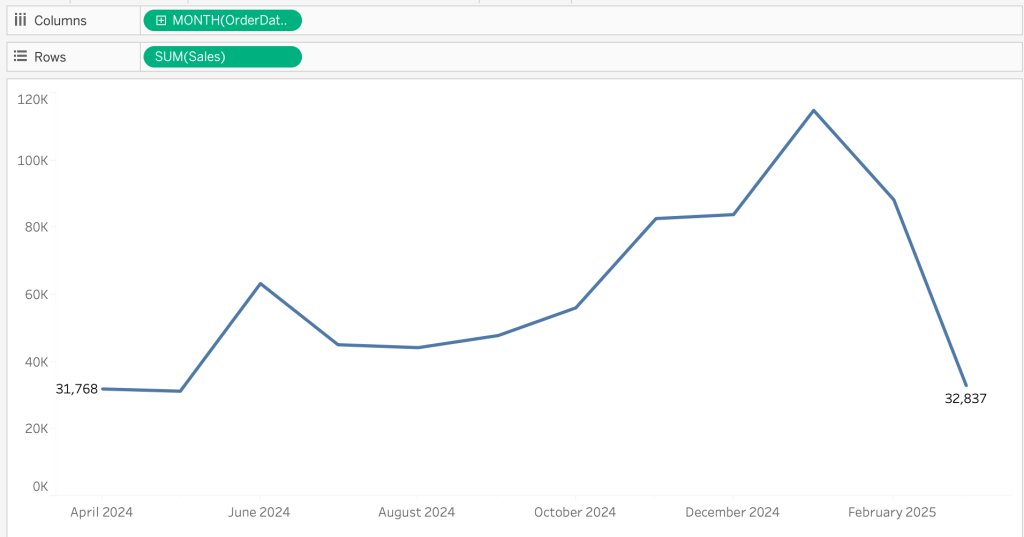Click the October 2024 axis label

(x=574, y=512)
